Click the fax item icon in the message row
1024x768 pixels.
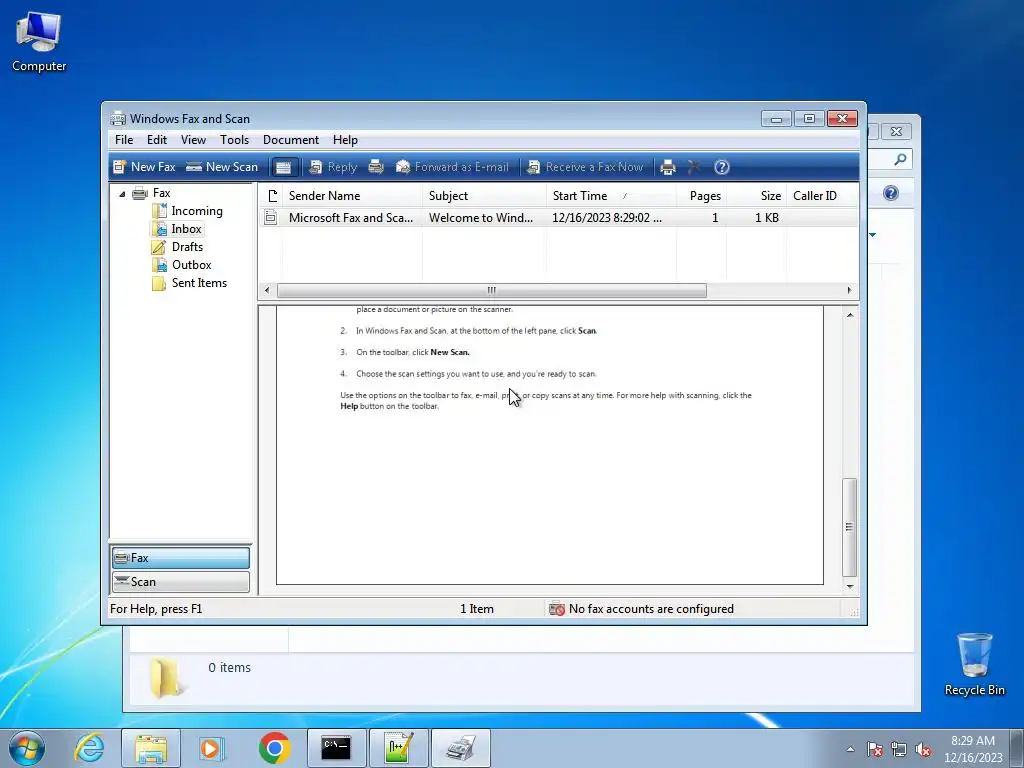tap(270, 218)
